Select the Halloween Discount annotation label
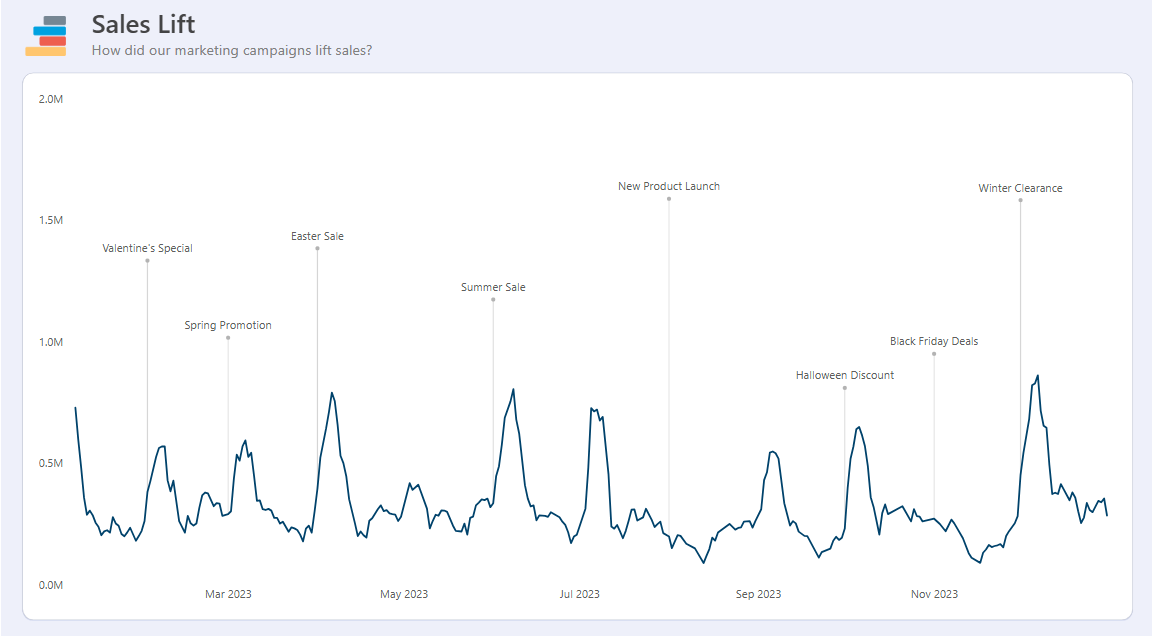 pyautogui.click(x=845, y=375)
